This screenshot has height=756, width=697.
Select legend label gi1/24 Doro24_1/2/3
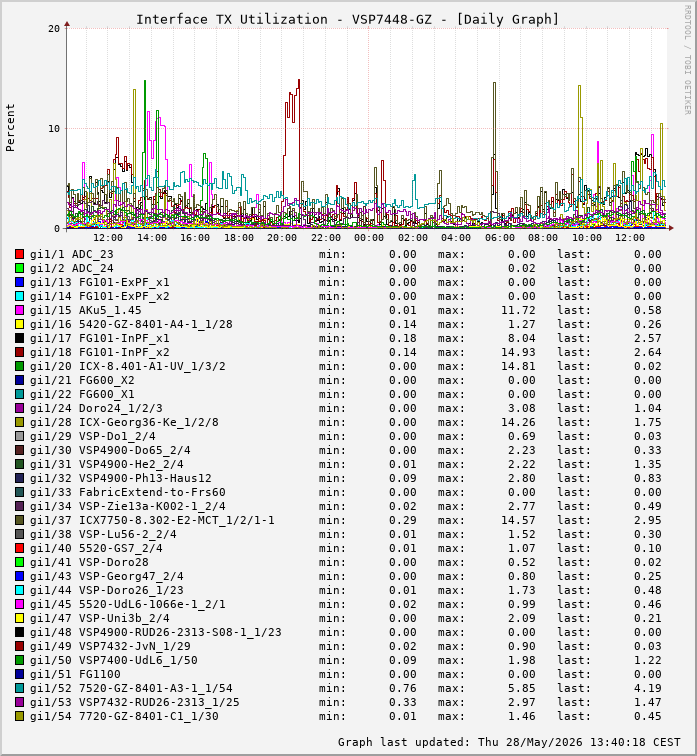[x=96, y=408]
